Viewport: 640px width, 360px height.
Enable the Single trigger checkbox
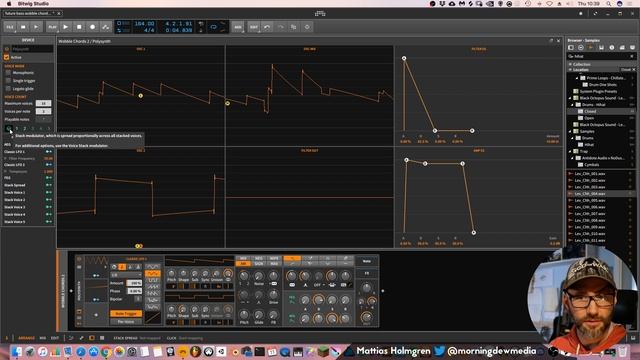8,80
